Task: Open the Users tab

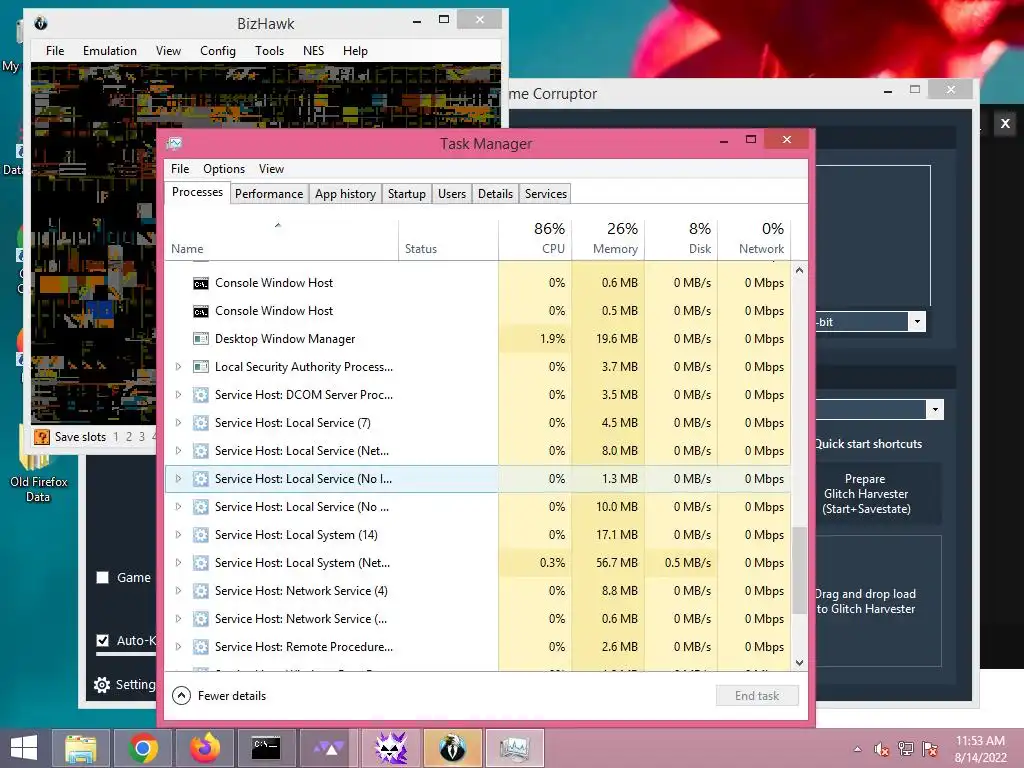Action: click(452, 194)
